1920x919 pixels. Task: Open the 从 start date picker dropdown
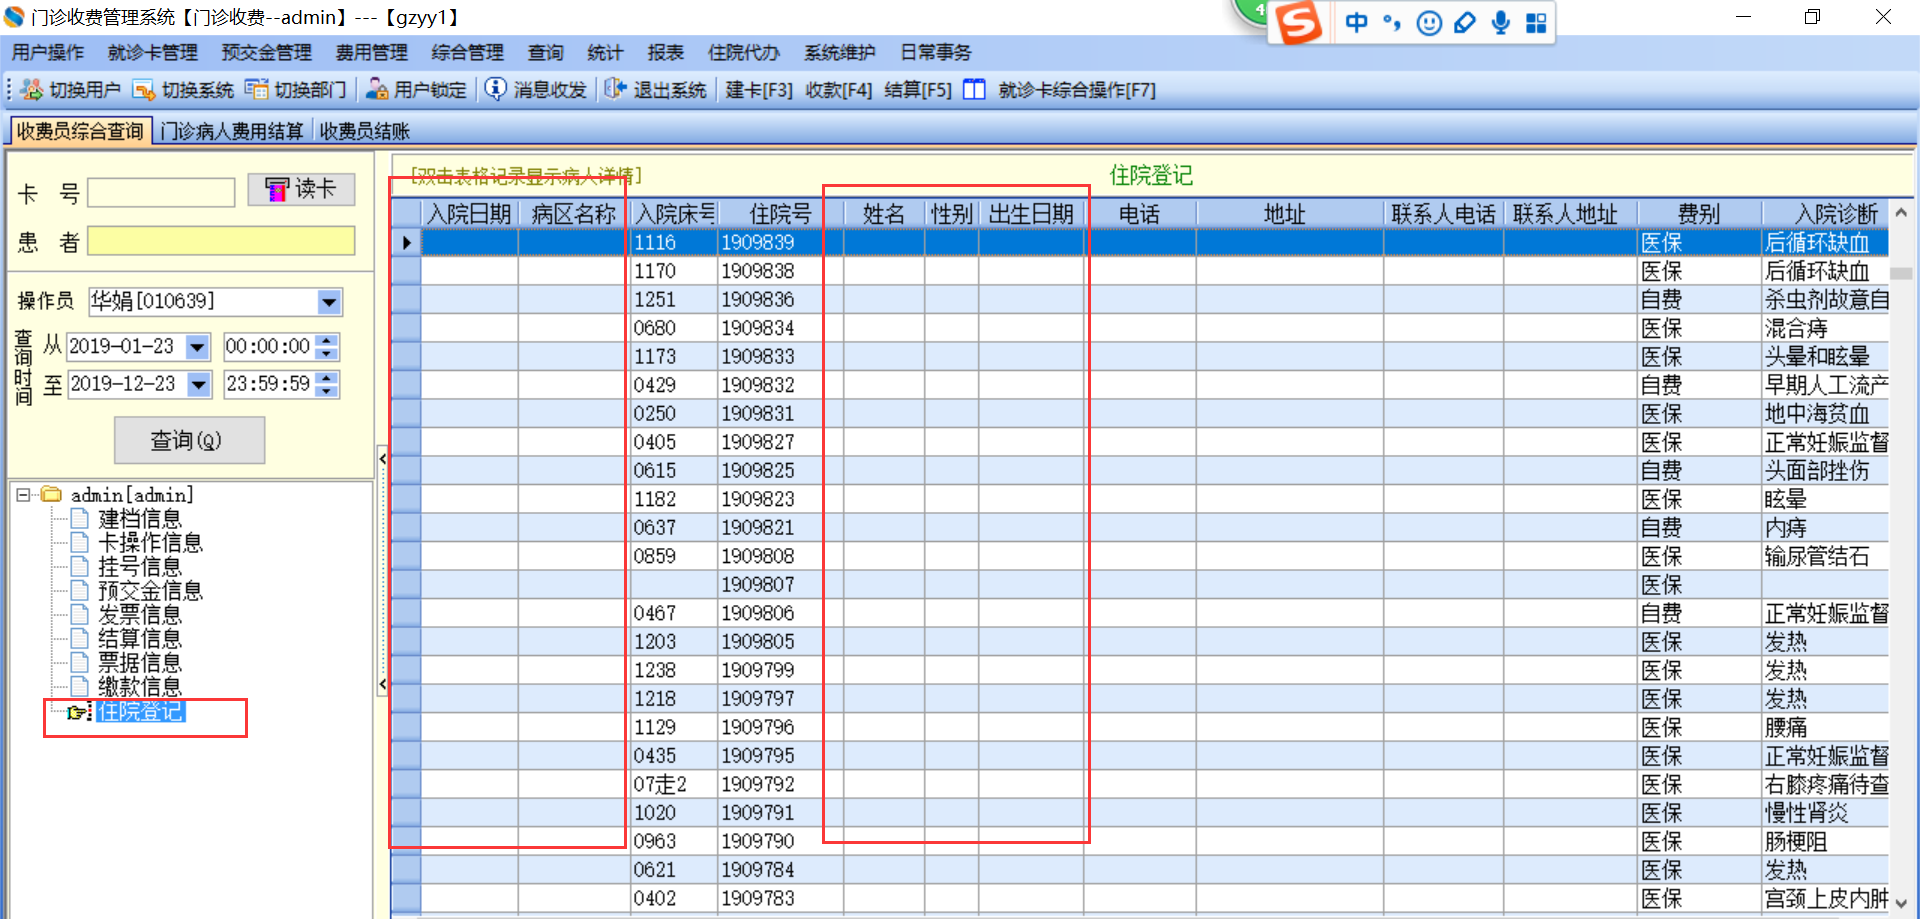click(198, 347)
